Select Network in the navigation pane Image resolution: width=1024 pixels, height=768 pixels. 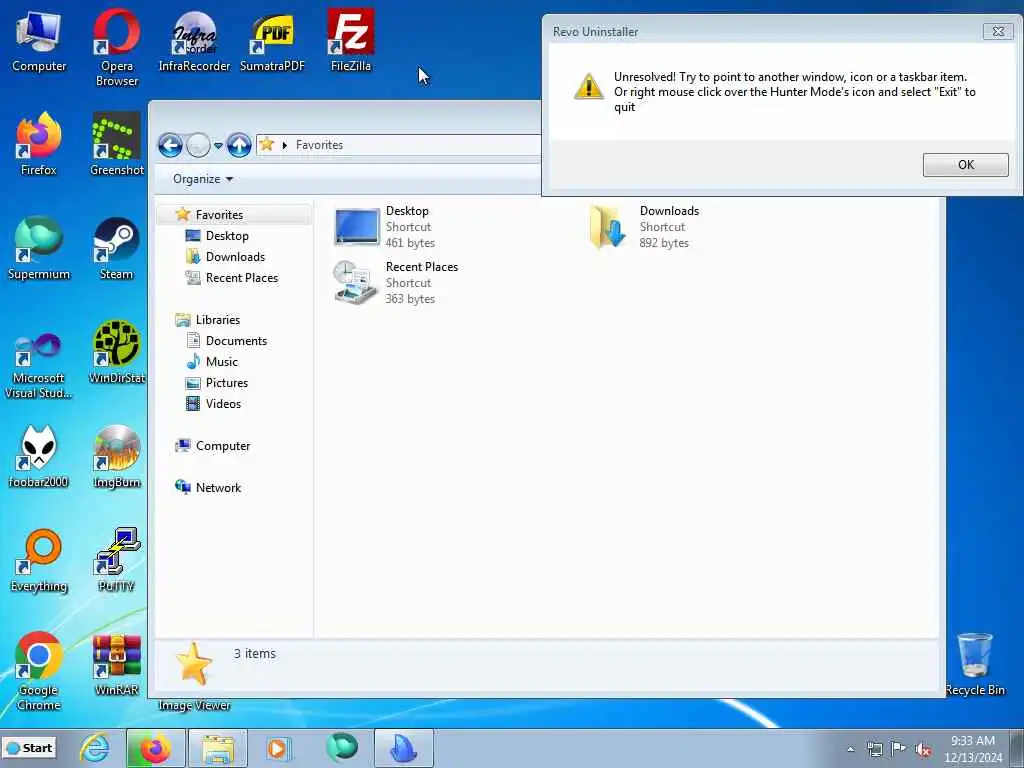[x=218, y=488]
